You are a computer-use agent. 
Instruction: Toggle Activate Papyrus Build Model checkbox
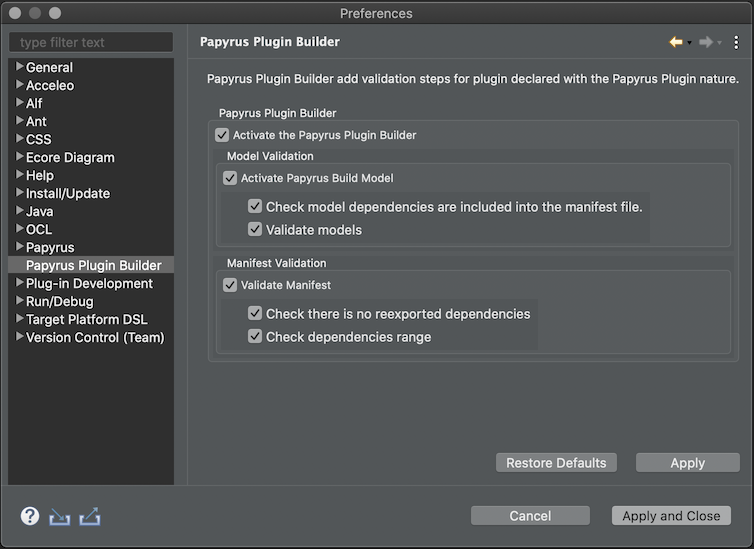pos(230,178)
